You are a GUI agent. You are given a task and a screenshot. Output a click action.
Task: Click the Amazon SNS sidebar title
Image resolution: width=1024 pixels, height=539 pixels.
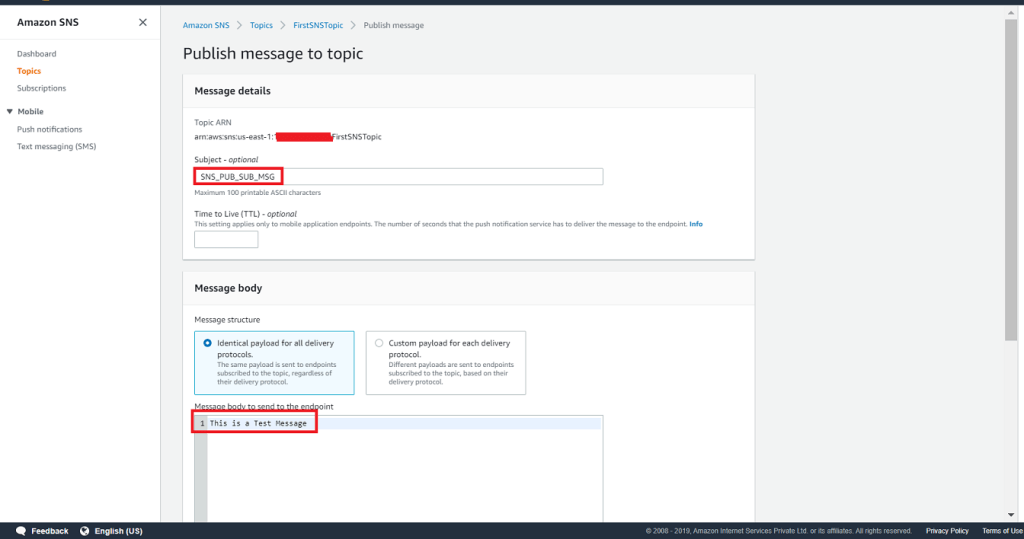(48, 22)
